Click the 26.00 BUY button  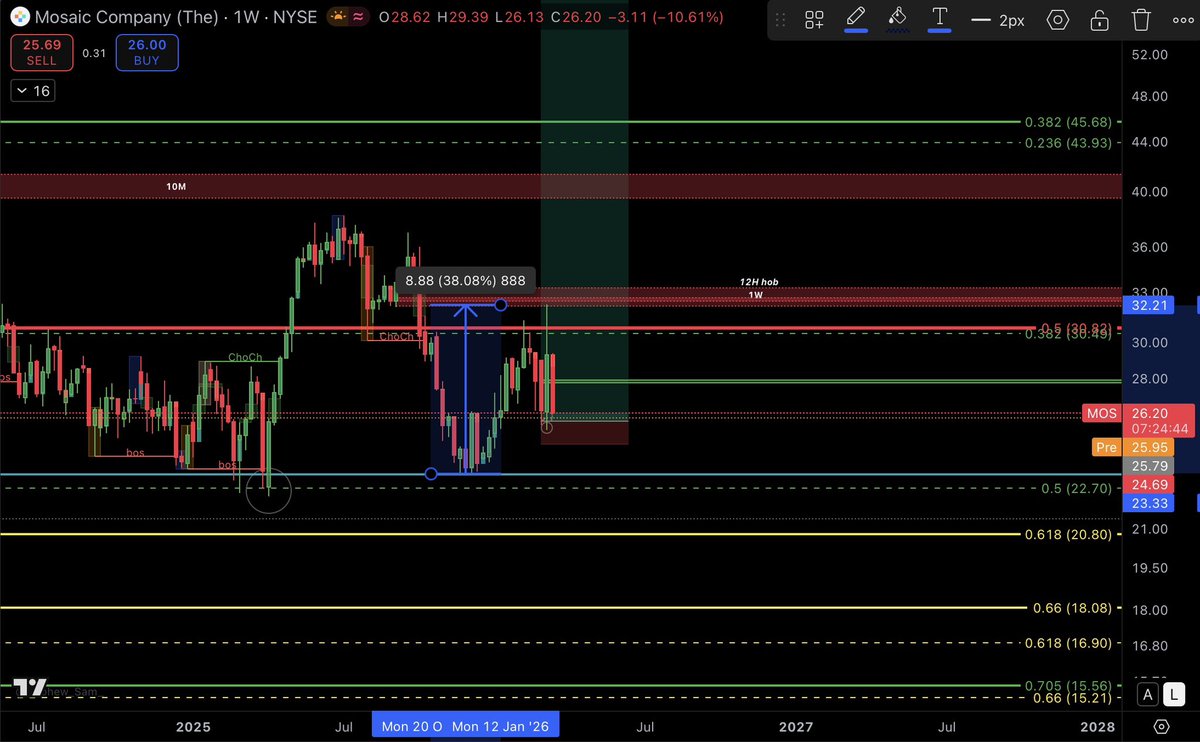pos(146,52)
